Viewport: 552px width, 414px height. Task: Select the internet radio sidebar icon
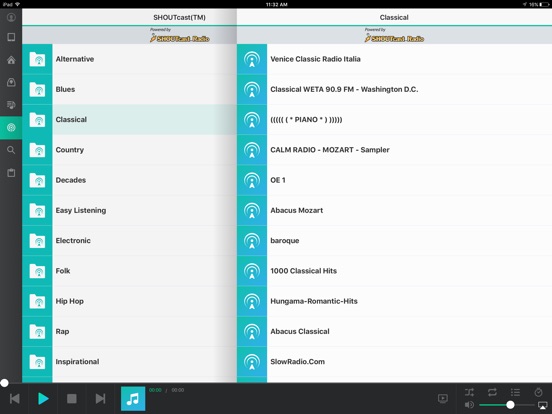[11, 127]
